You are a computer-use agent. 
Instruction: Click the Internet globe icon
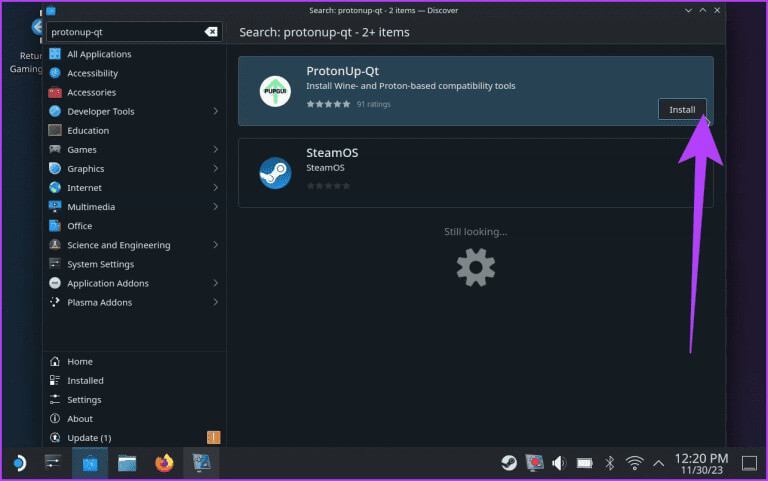pos(55,188)
